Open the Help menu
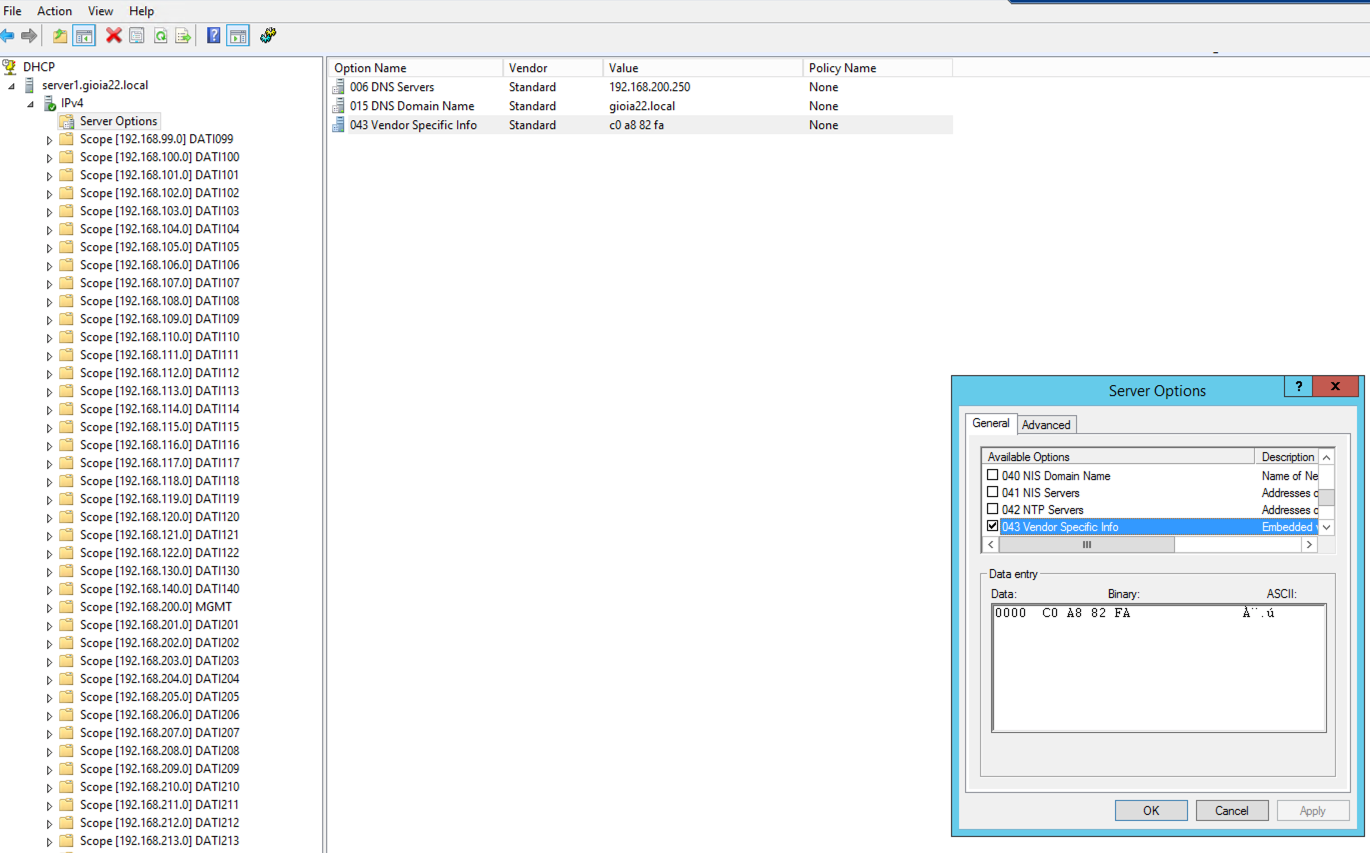This screenshot has height=853, width=1370. click(x=142, y=11)
